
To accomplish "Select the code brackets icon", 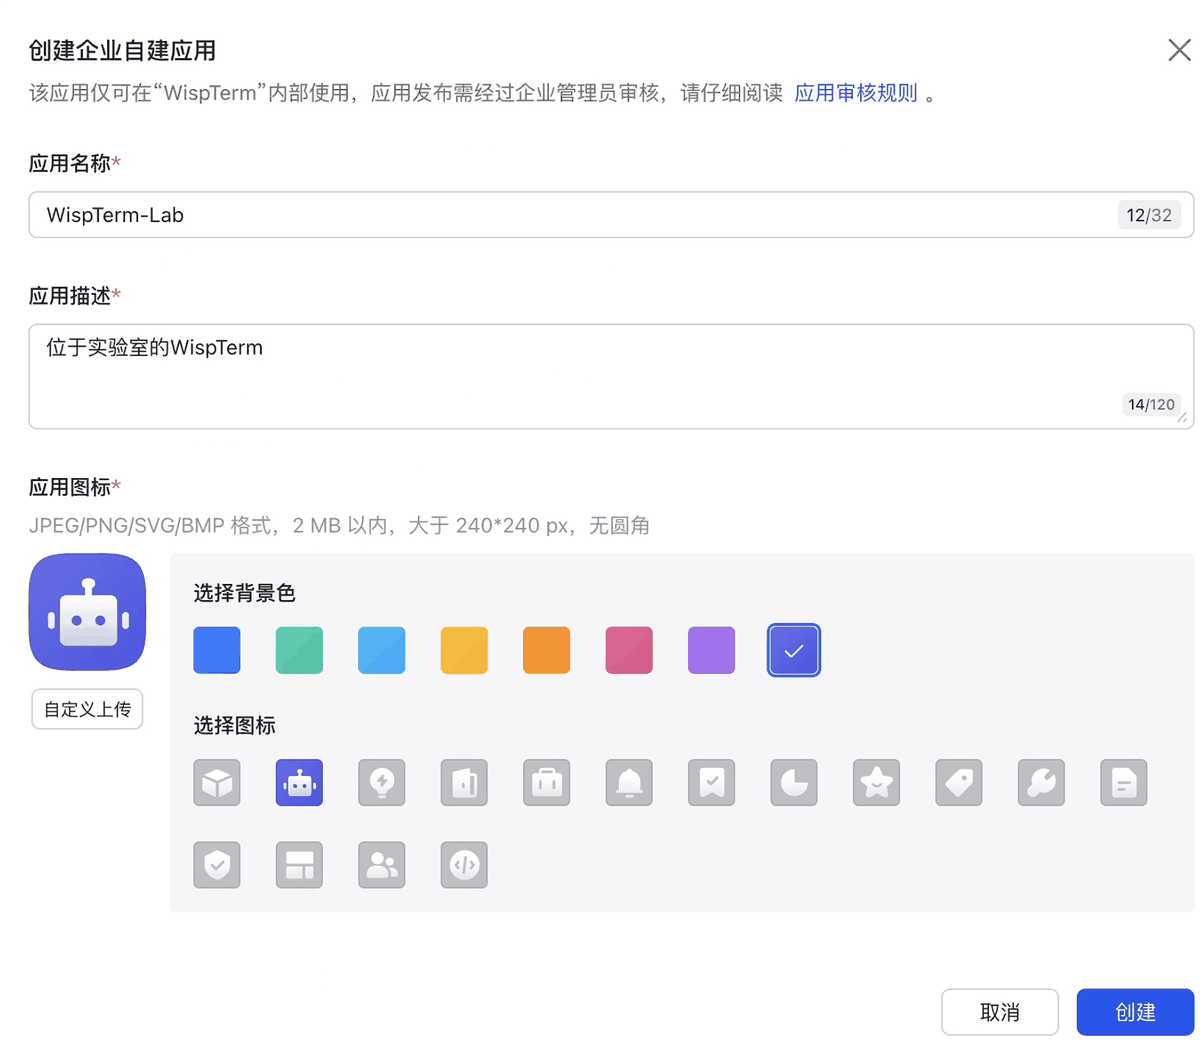I will coord(464,865).
